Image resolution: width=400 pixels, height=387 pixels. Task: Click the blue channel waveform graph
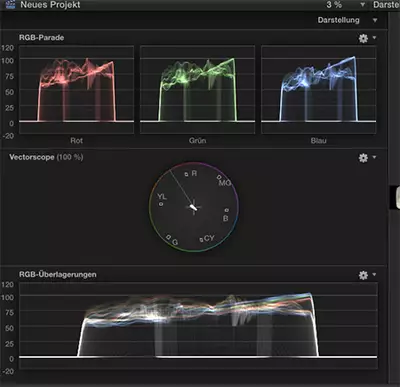(319, 90)
